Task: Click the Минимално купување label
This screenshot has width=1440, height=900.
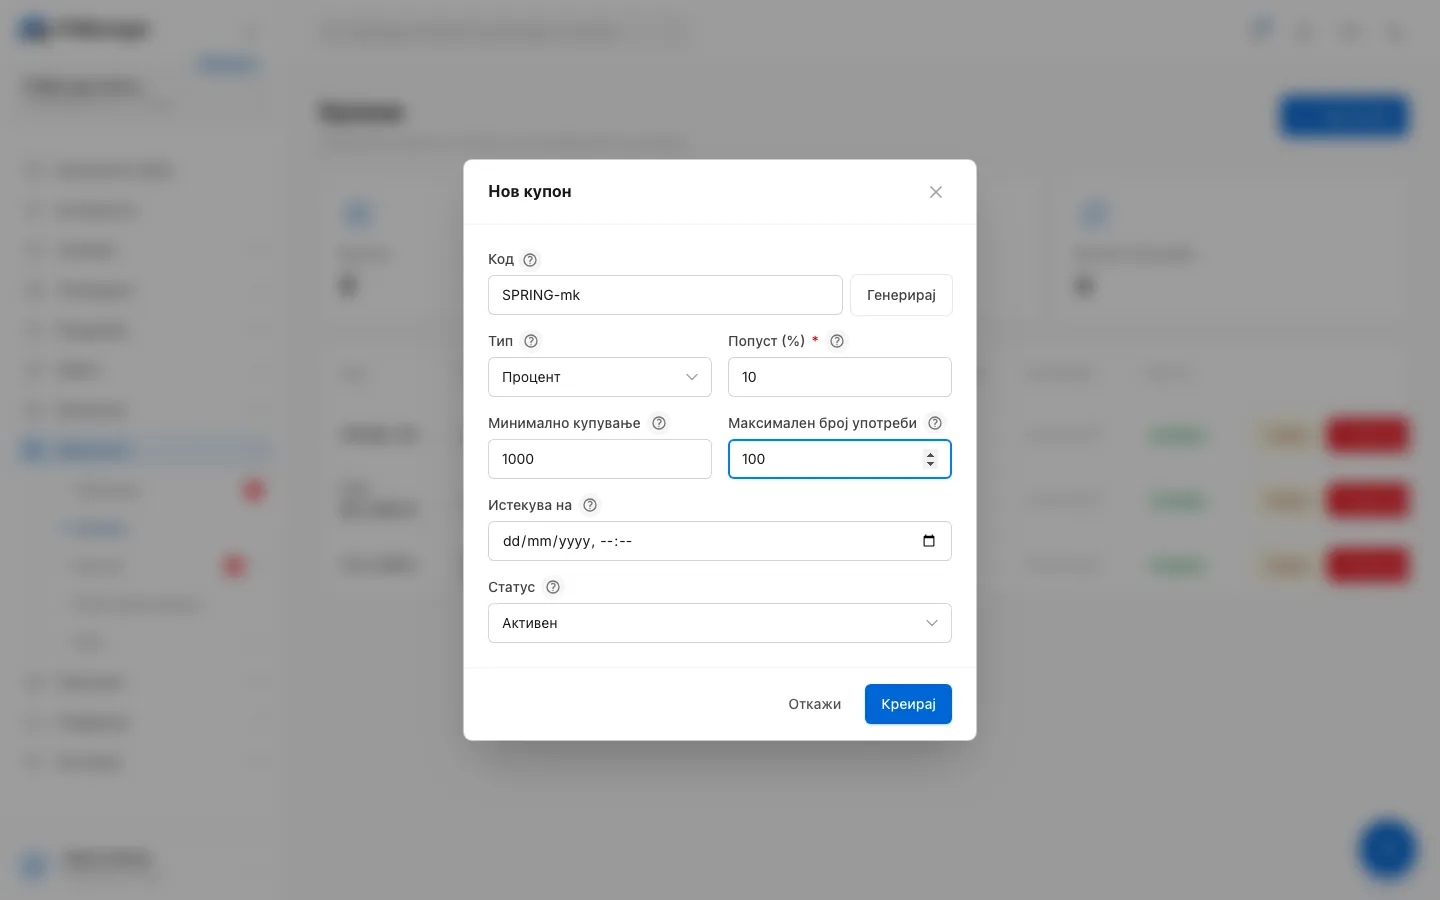Action: [564, 423]
